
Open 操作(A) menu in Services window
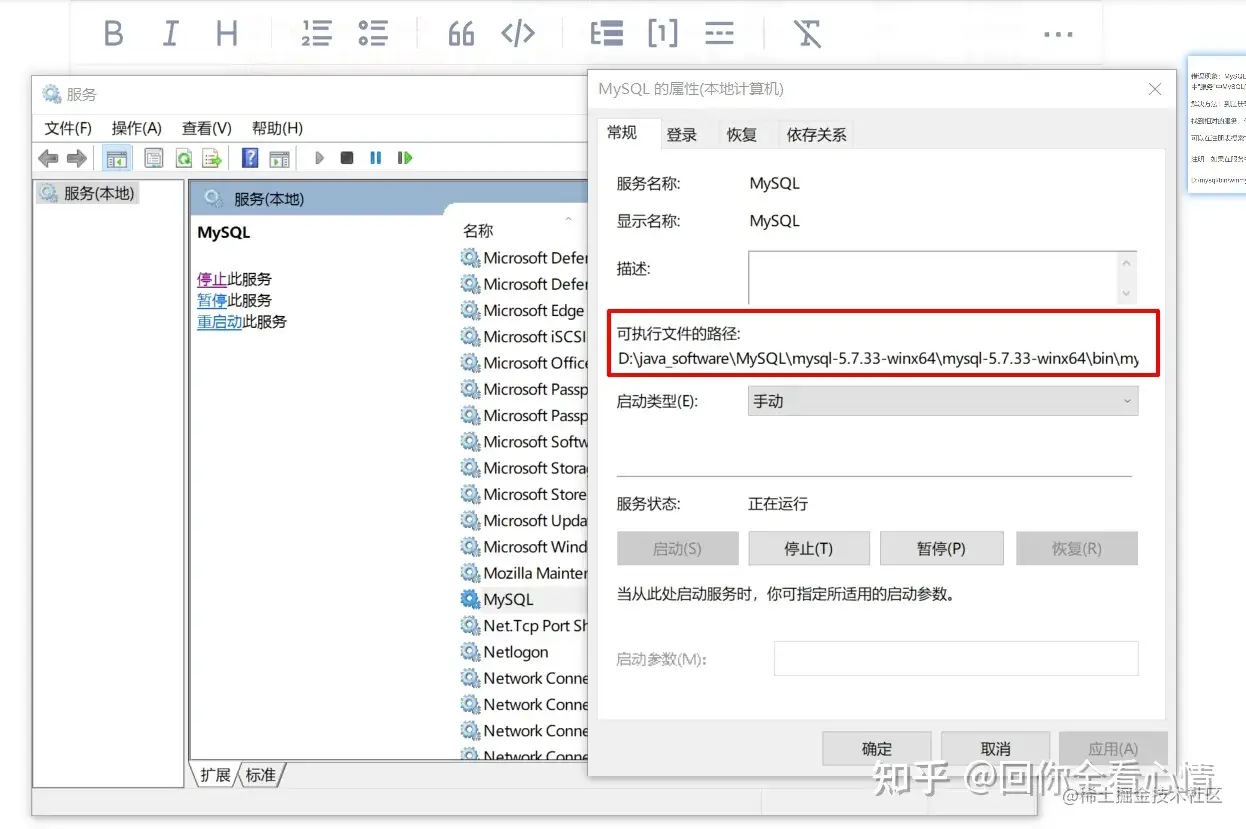click(136, 128)
